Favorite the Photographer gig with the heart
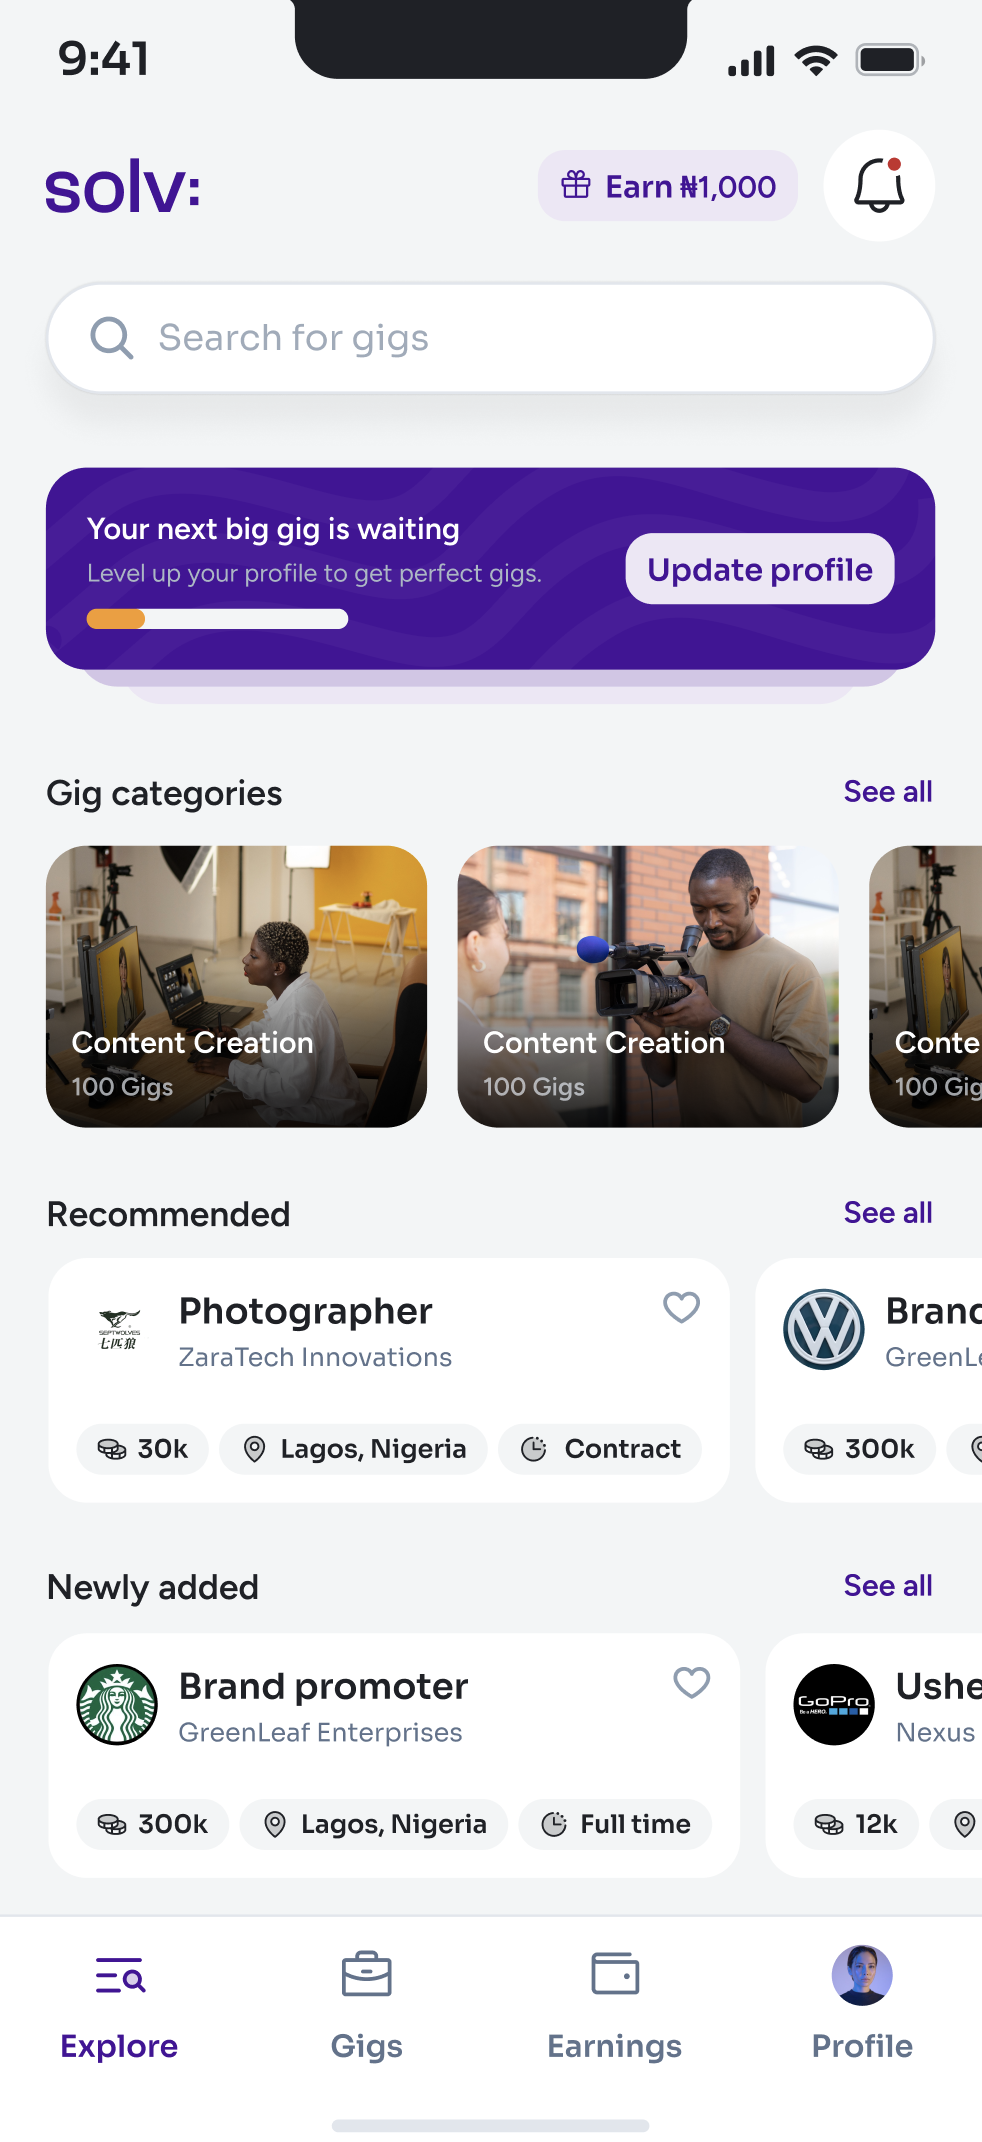 (x=681, y=1307)
